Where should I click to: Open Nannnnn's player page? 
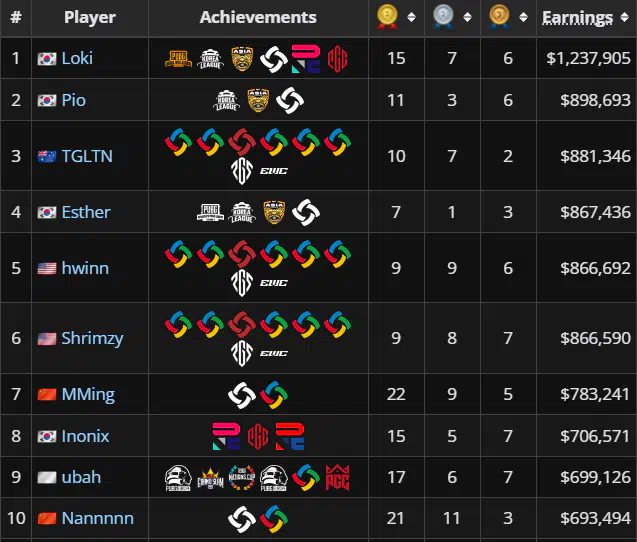click(98, 518)
